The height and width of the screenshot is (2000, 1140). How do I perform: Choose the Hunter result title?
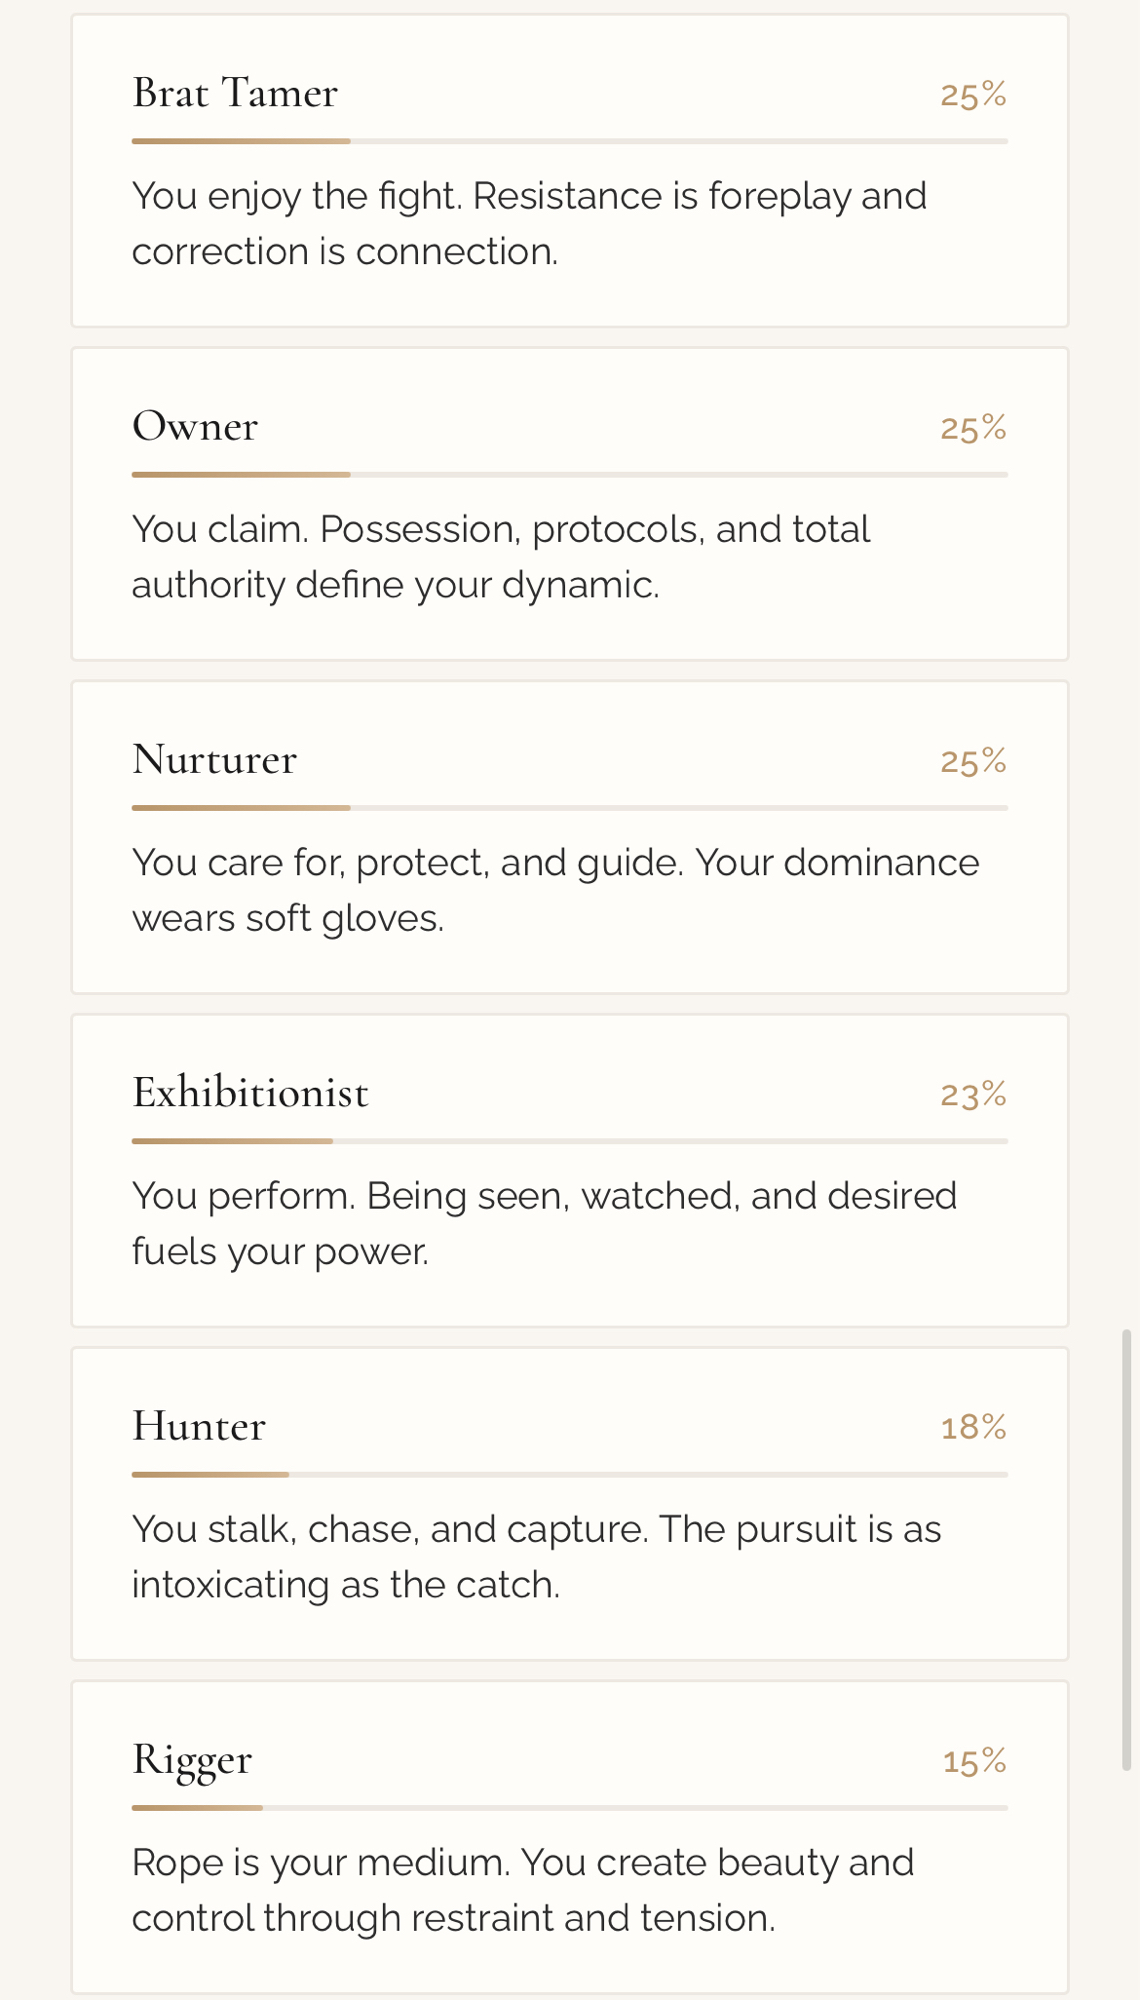tap(199, 1426)
